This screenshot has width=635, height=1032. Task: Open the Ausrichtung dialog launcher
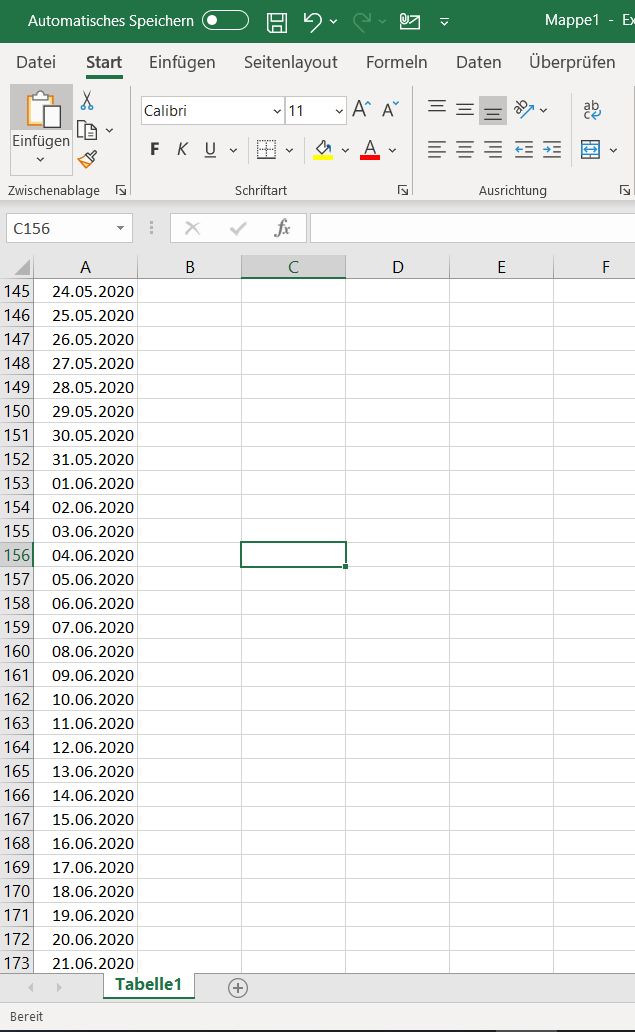624,190
